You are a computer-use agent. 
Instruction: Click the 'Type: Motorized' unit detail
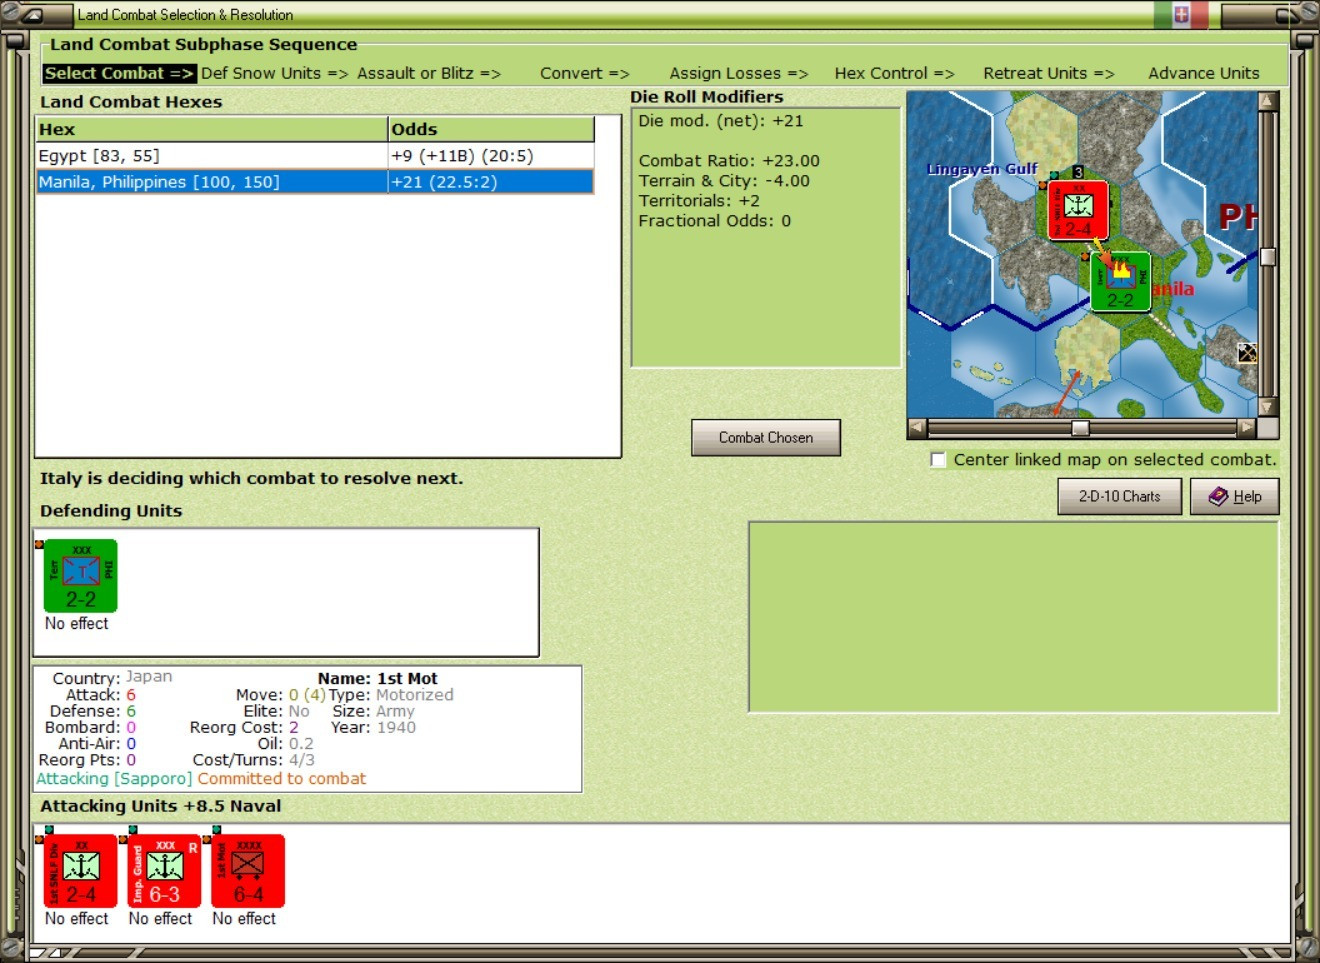click(x=391, y=695)
